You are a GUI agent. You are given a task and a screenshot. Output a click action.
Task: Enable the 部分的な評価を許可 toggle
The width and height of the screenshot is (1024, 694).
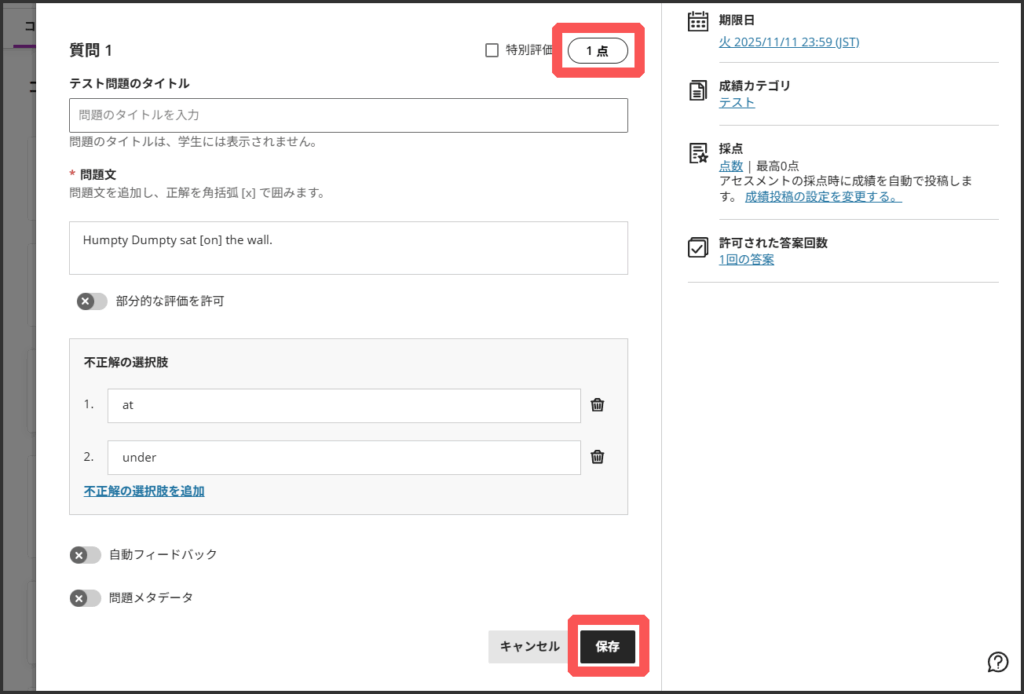pyautogui.click(x=92, y=301)
